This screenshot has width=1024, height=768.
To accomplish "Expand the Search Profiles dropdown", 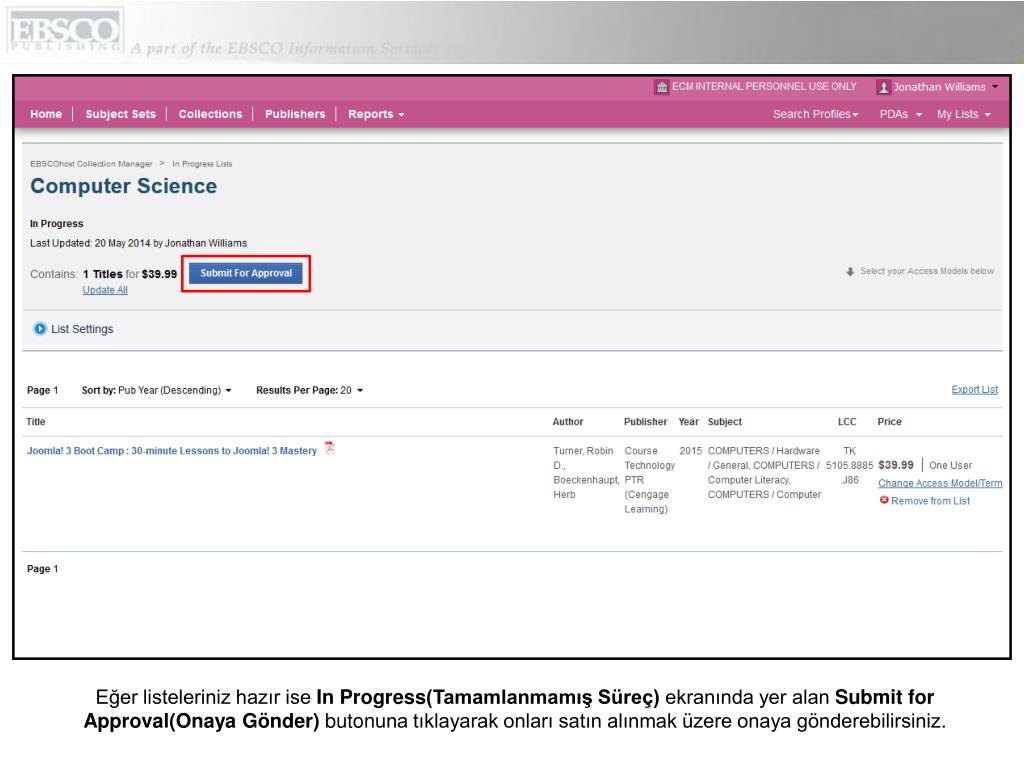I will point(816,114).
